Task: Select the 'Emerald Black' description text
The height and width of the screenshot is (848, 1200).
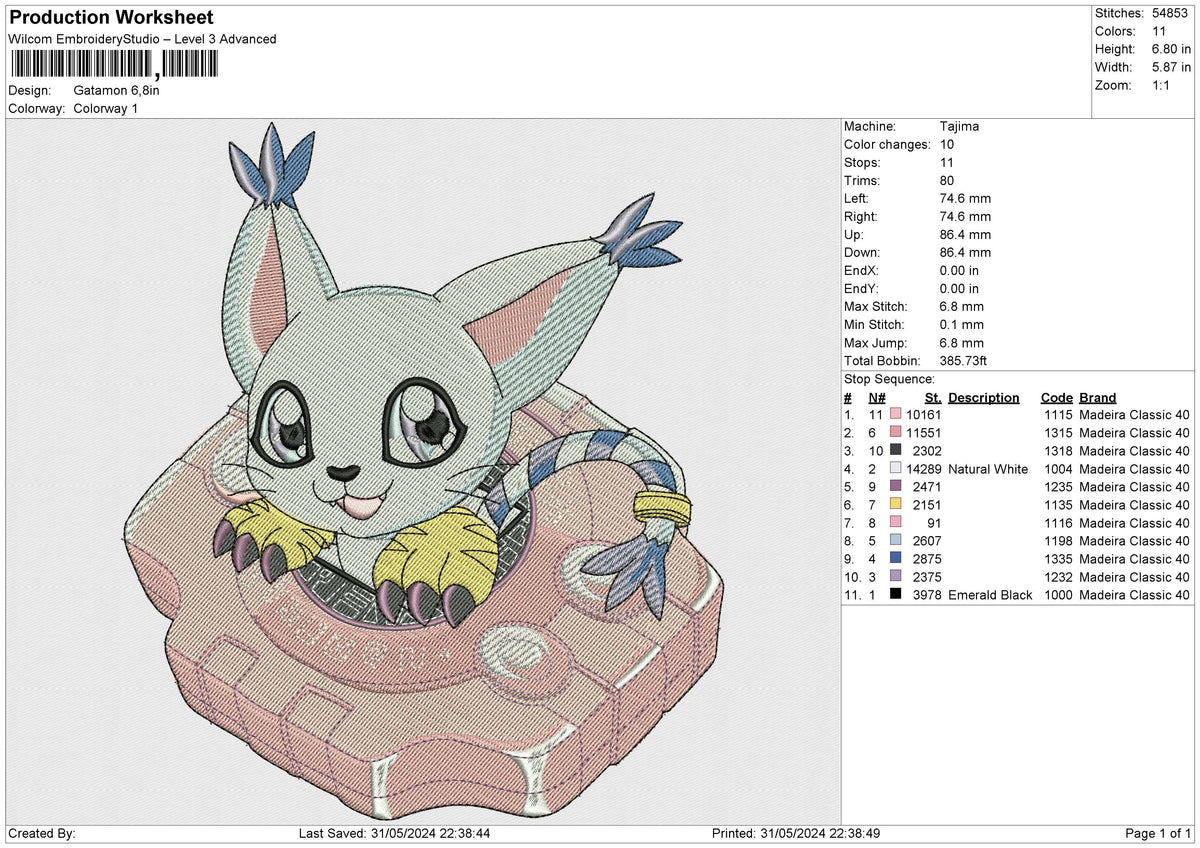Action: pyautogui.click(x=990, y=595)
